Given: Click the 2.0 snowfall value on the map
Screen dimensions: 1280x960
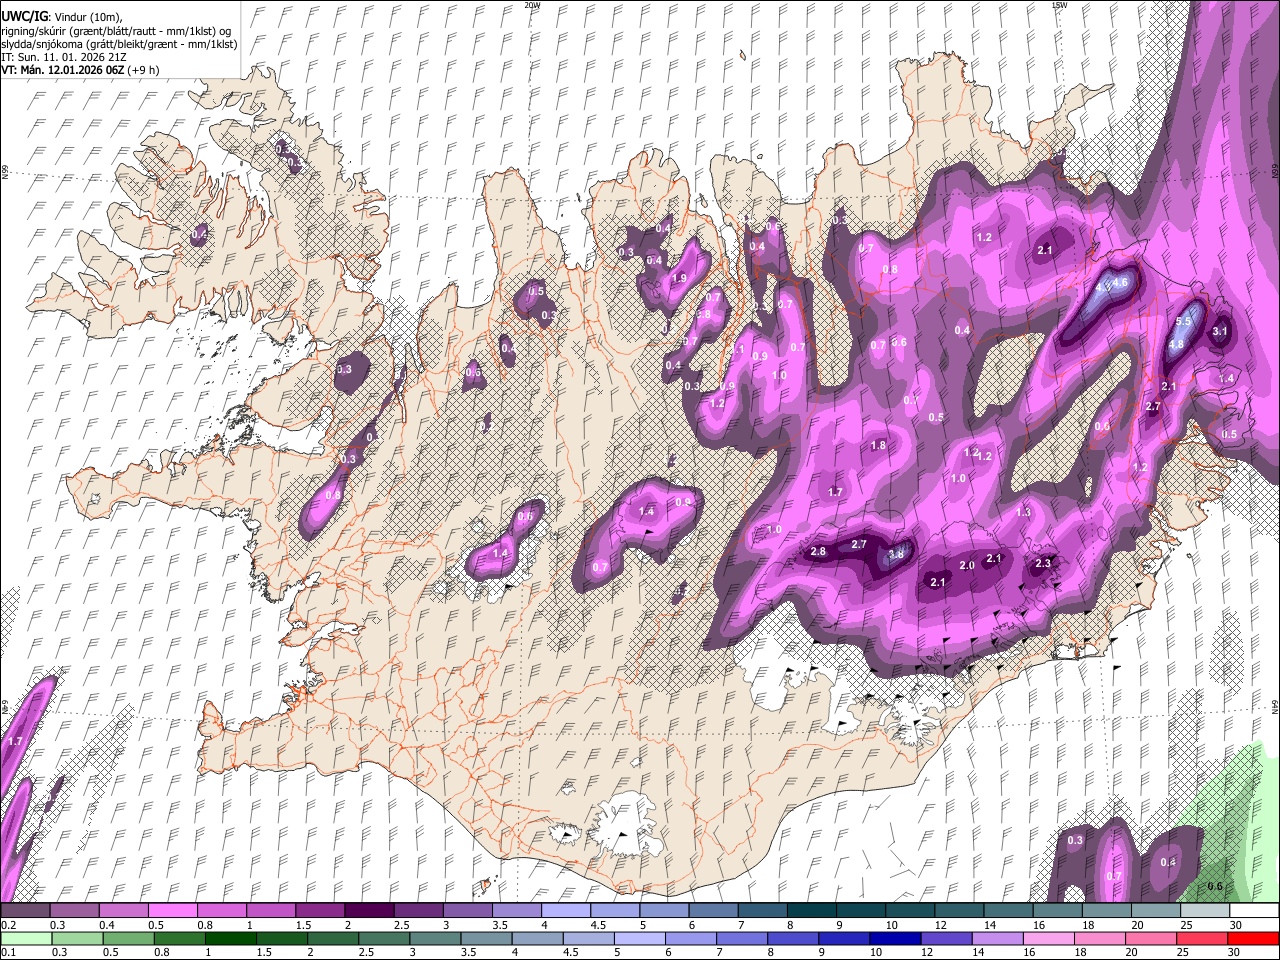Looking at the screenshot, I should pyautogui.click(x=967, y=565).
